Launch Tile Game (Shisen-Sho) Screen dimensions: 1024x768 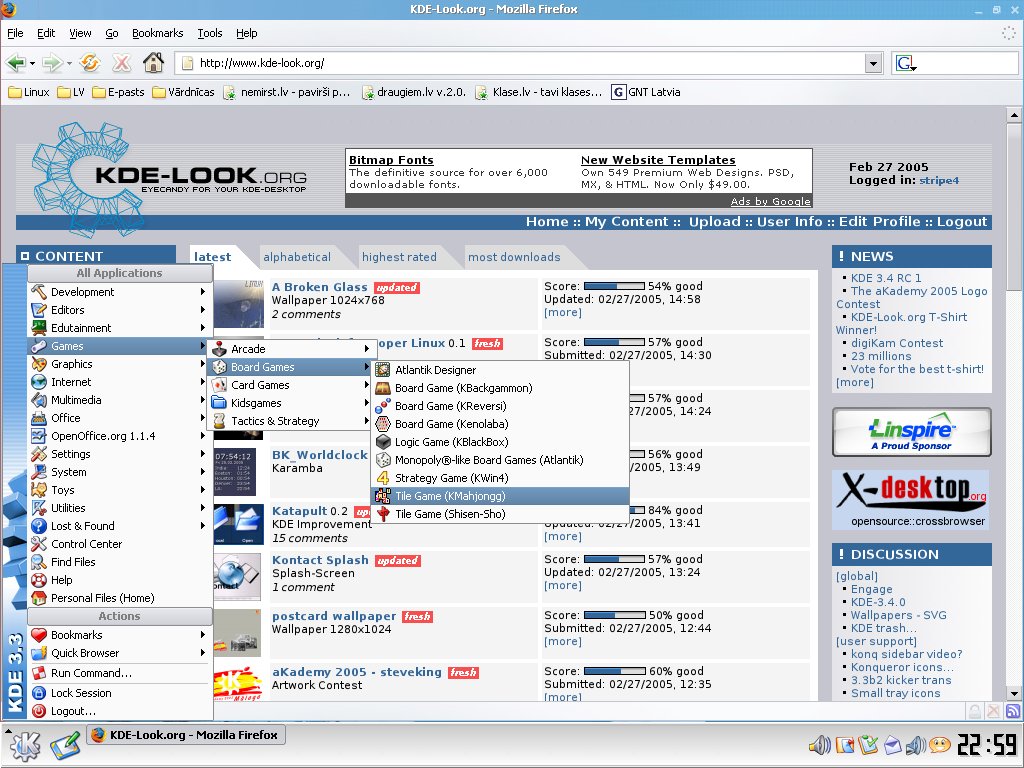pos(500,514)
